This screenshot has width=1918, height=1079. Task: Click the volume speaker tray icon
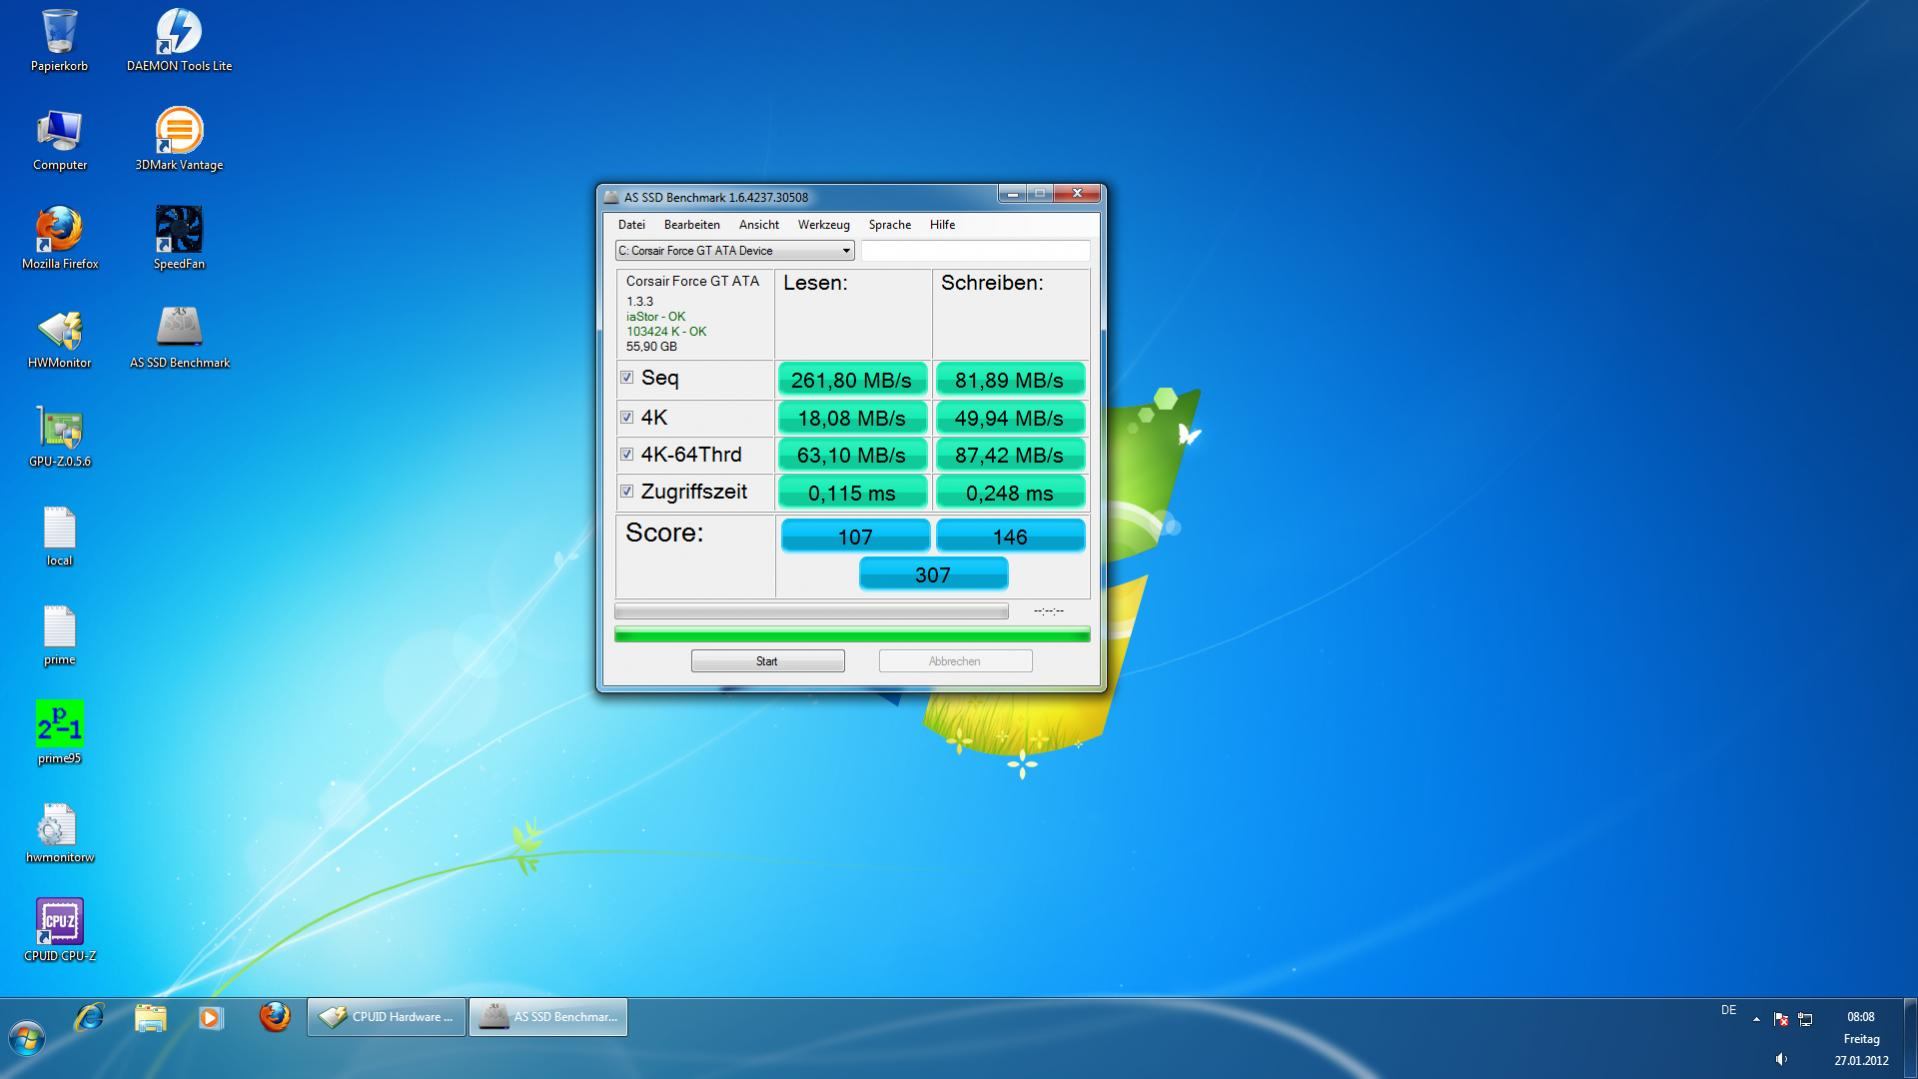pos(1781,1059)
